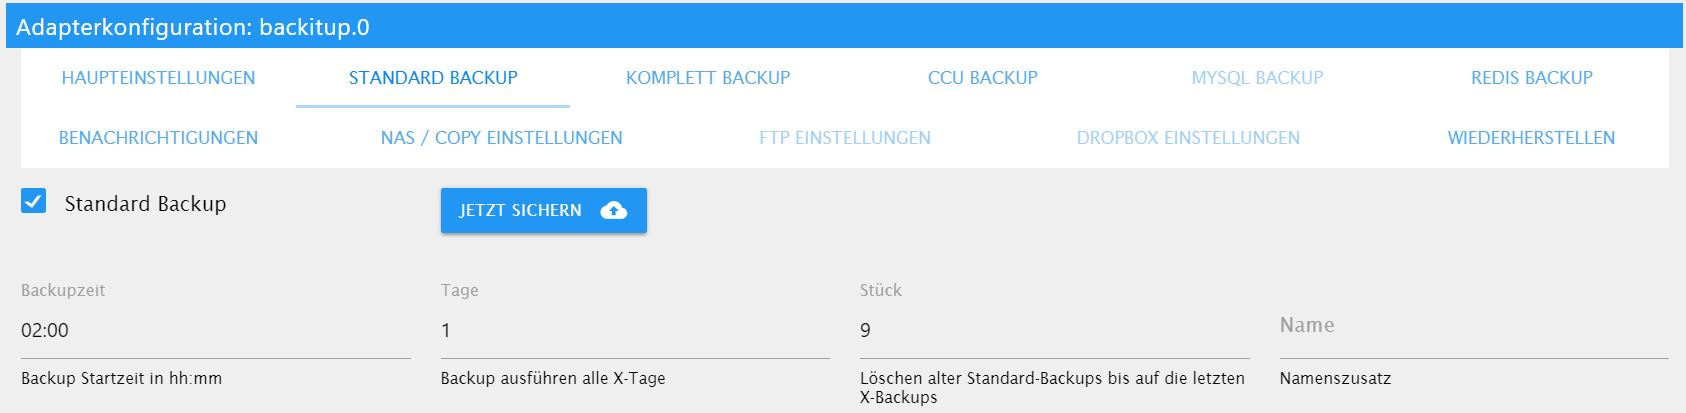Switch to the Komplett Backup tab

(x=708, y=78)
